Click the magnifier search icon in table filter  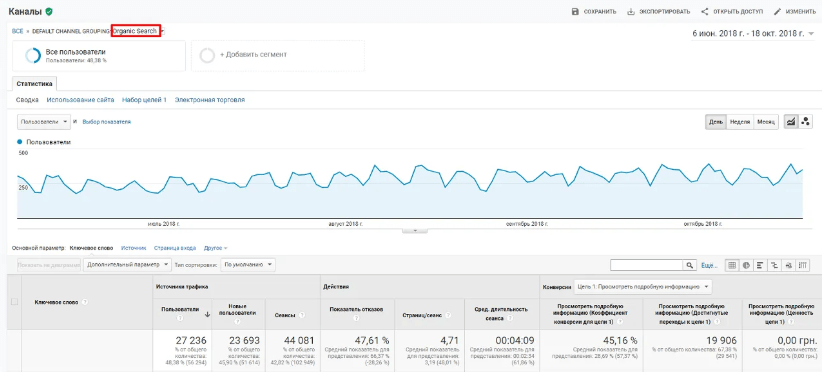[690, 265]
